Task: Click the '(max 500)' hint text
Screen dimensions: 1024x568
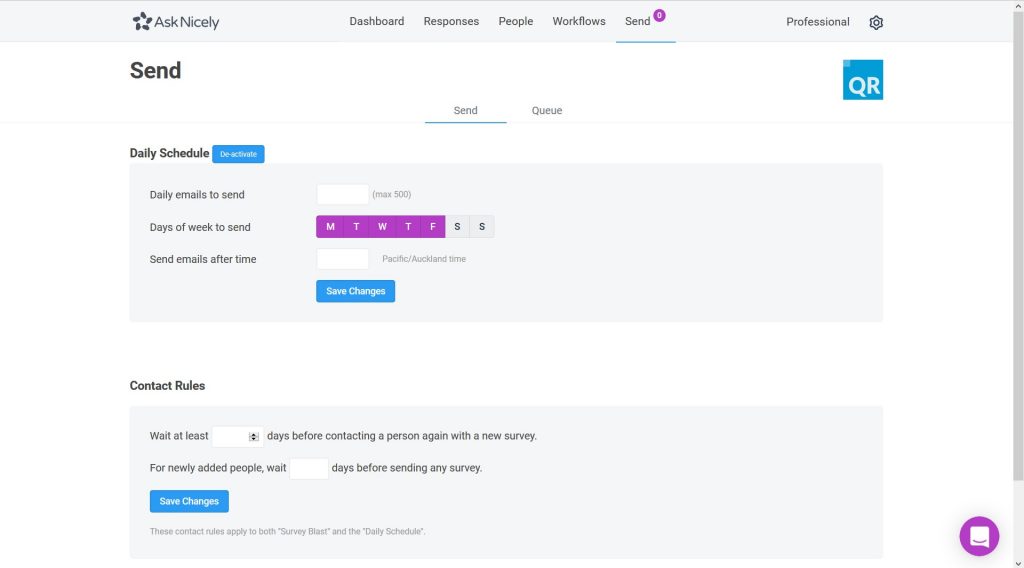Action: 391,195
